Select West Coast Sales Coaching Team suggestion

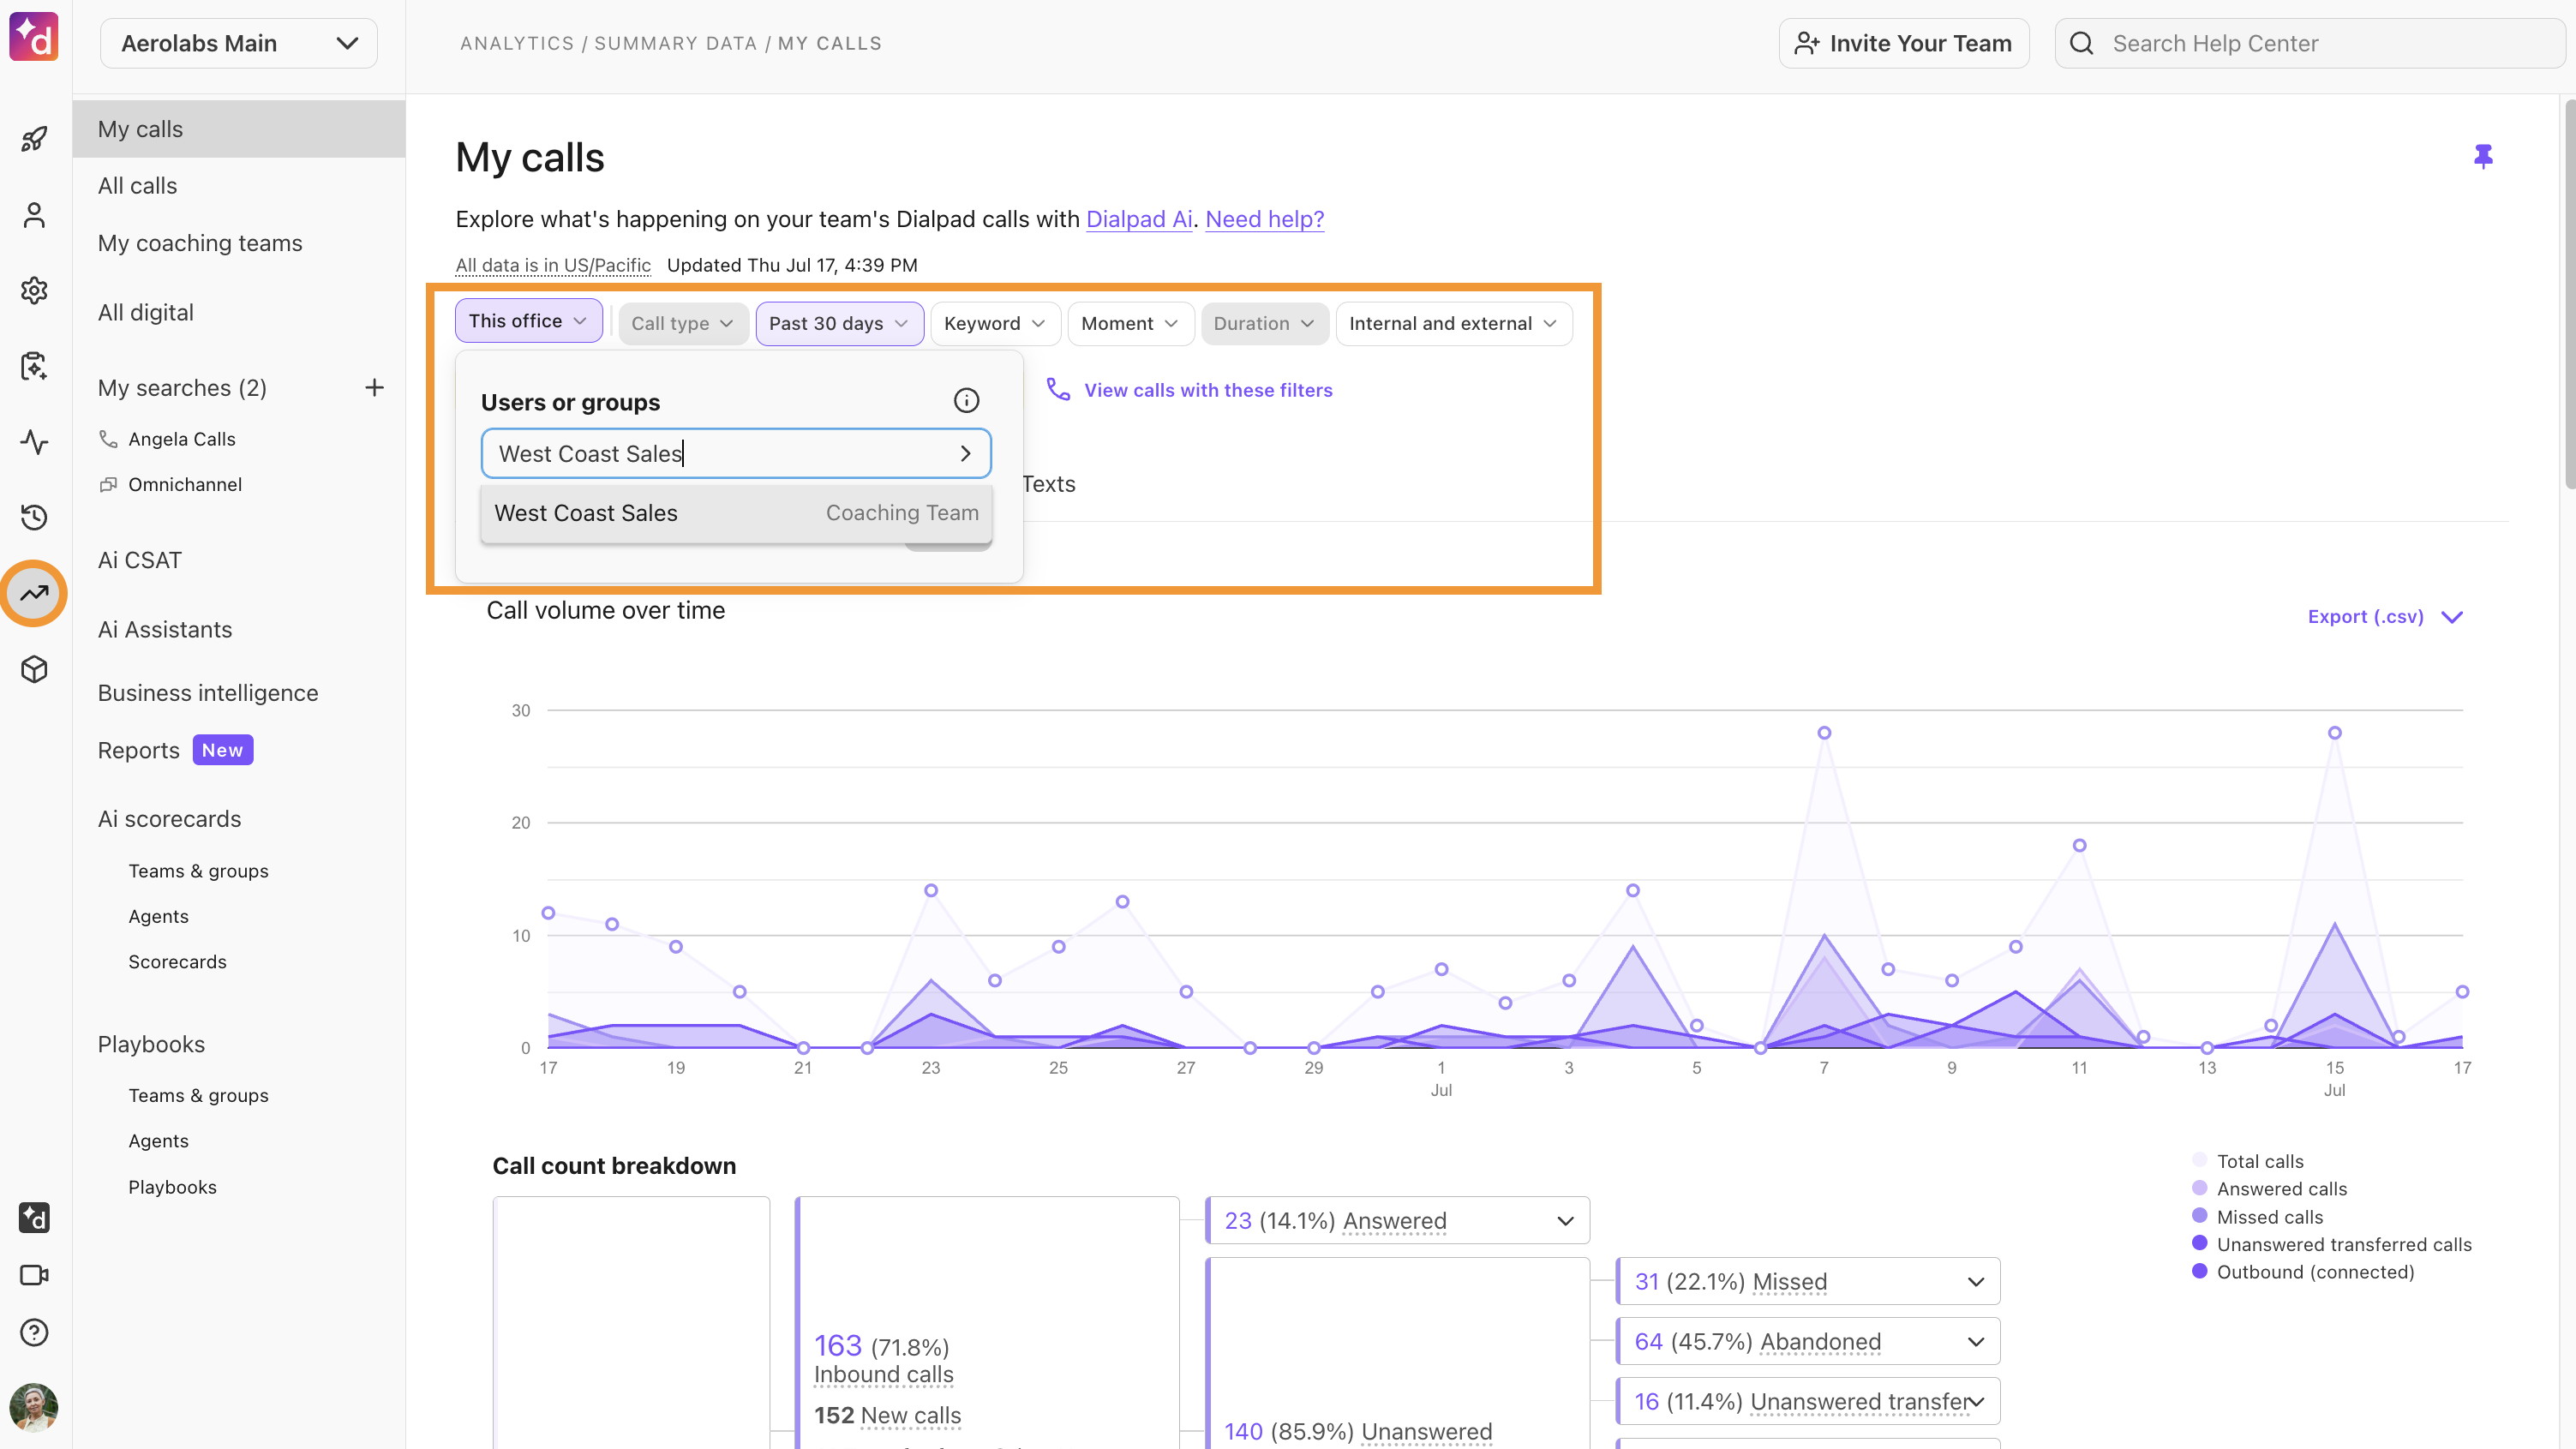(x=736, y=513)
